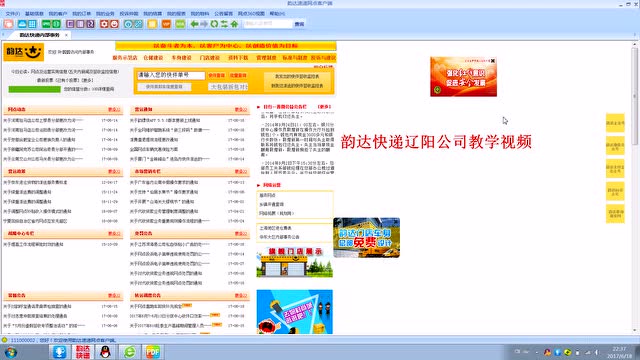Click the 韵达 logo in the page header
Screen dimensions: 640x360
click(x=24, y=52)
